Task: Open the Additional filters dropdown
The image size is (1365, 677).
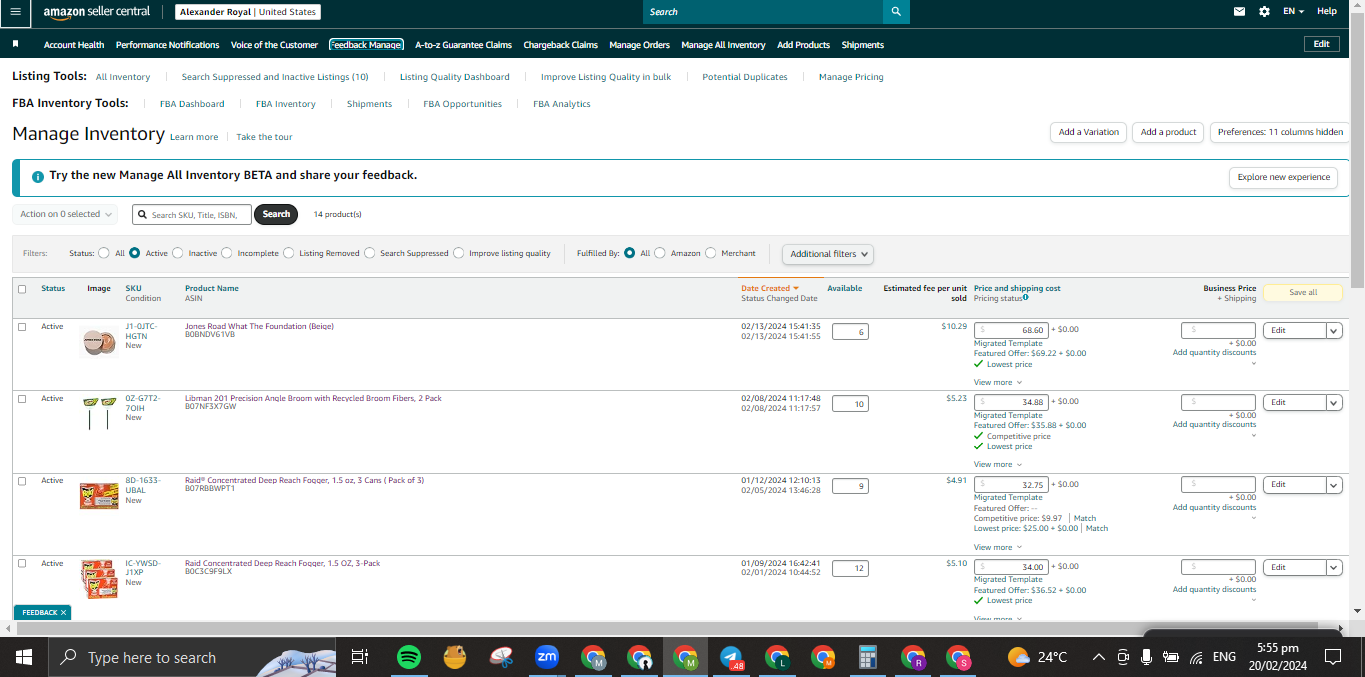Action: click(x=828, y=254)
